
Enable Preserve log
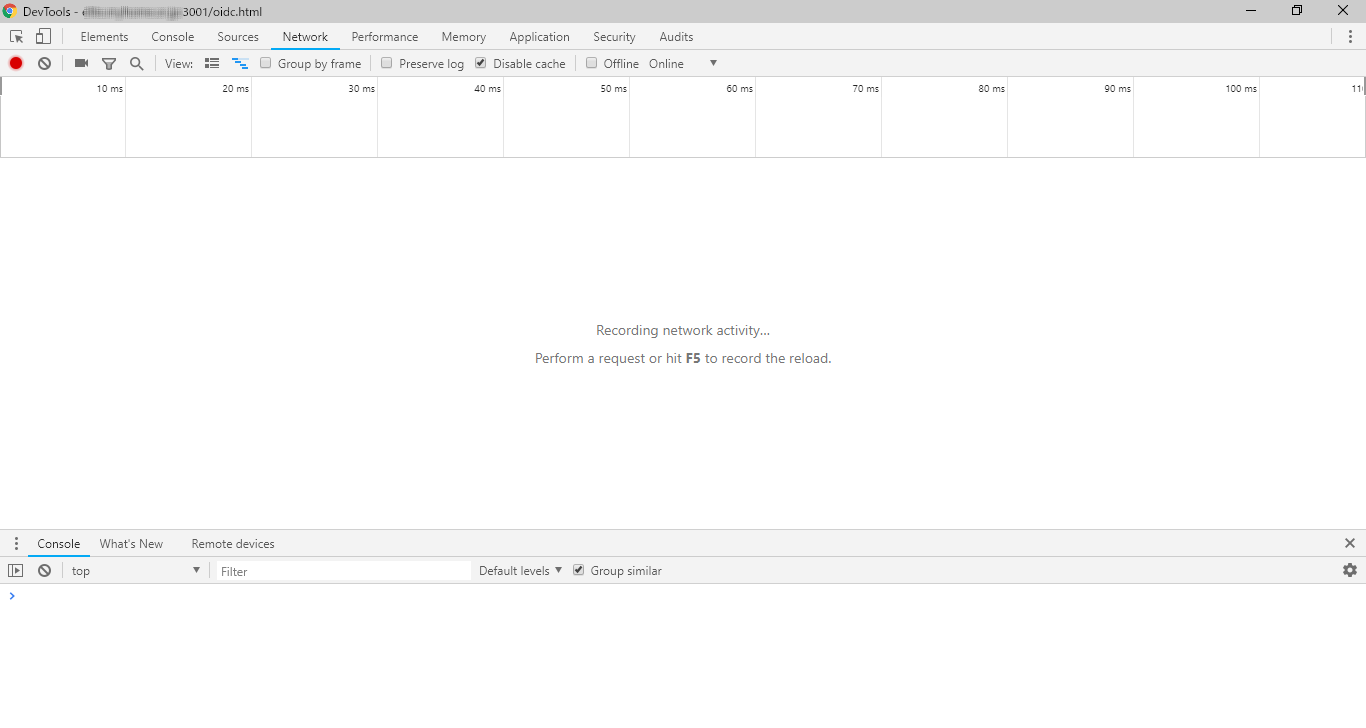[x=386, y=62]
